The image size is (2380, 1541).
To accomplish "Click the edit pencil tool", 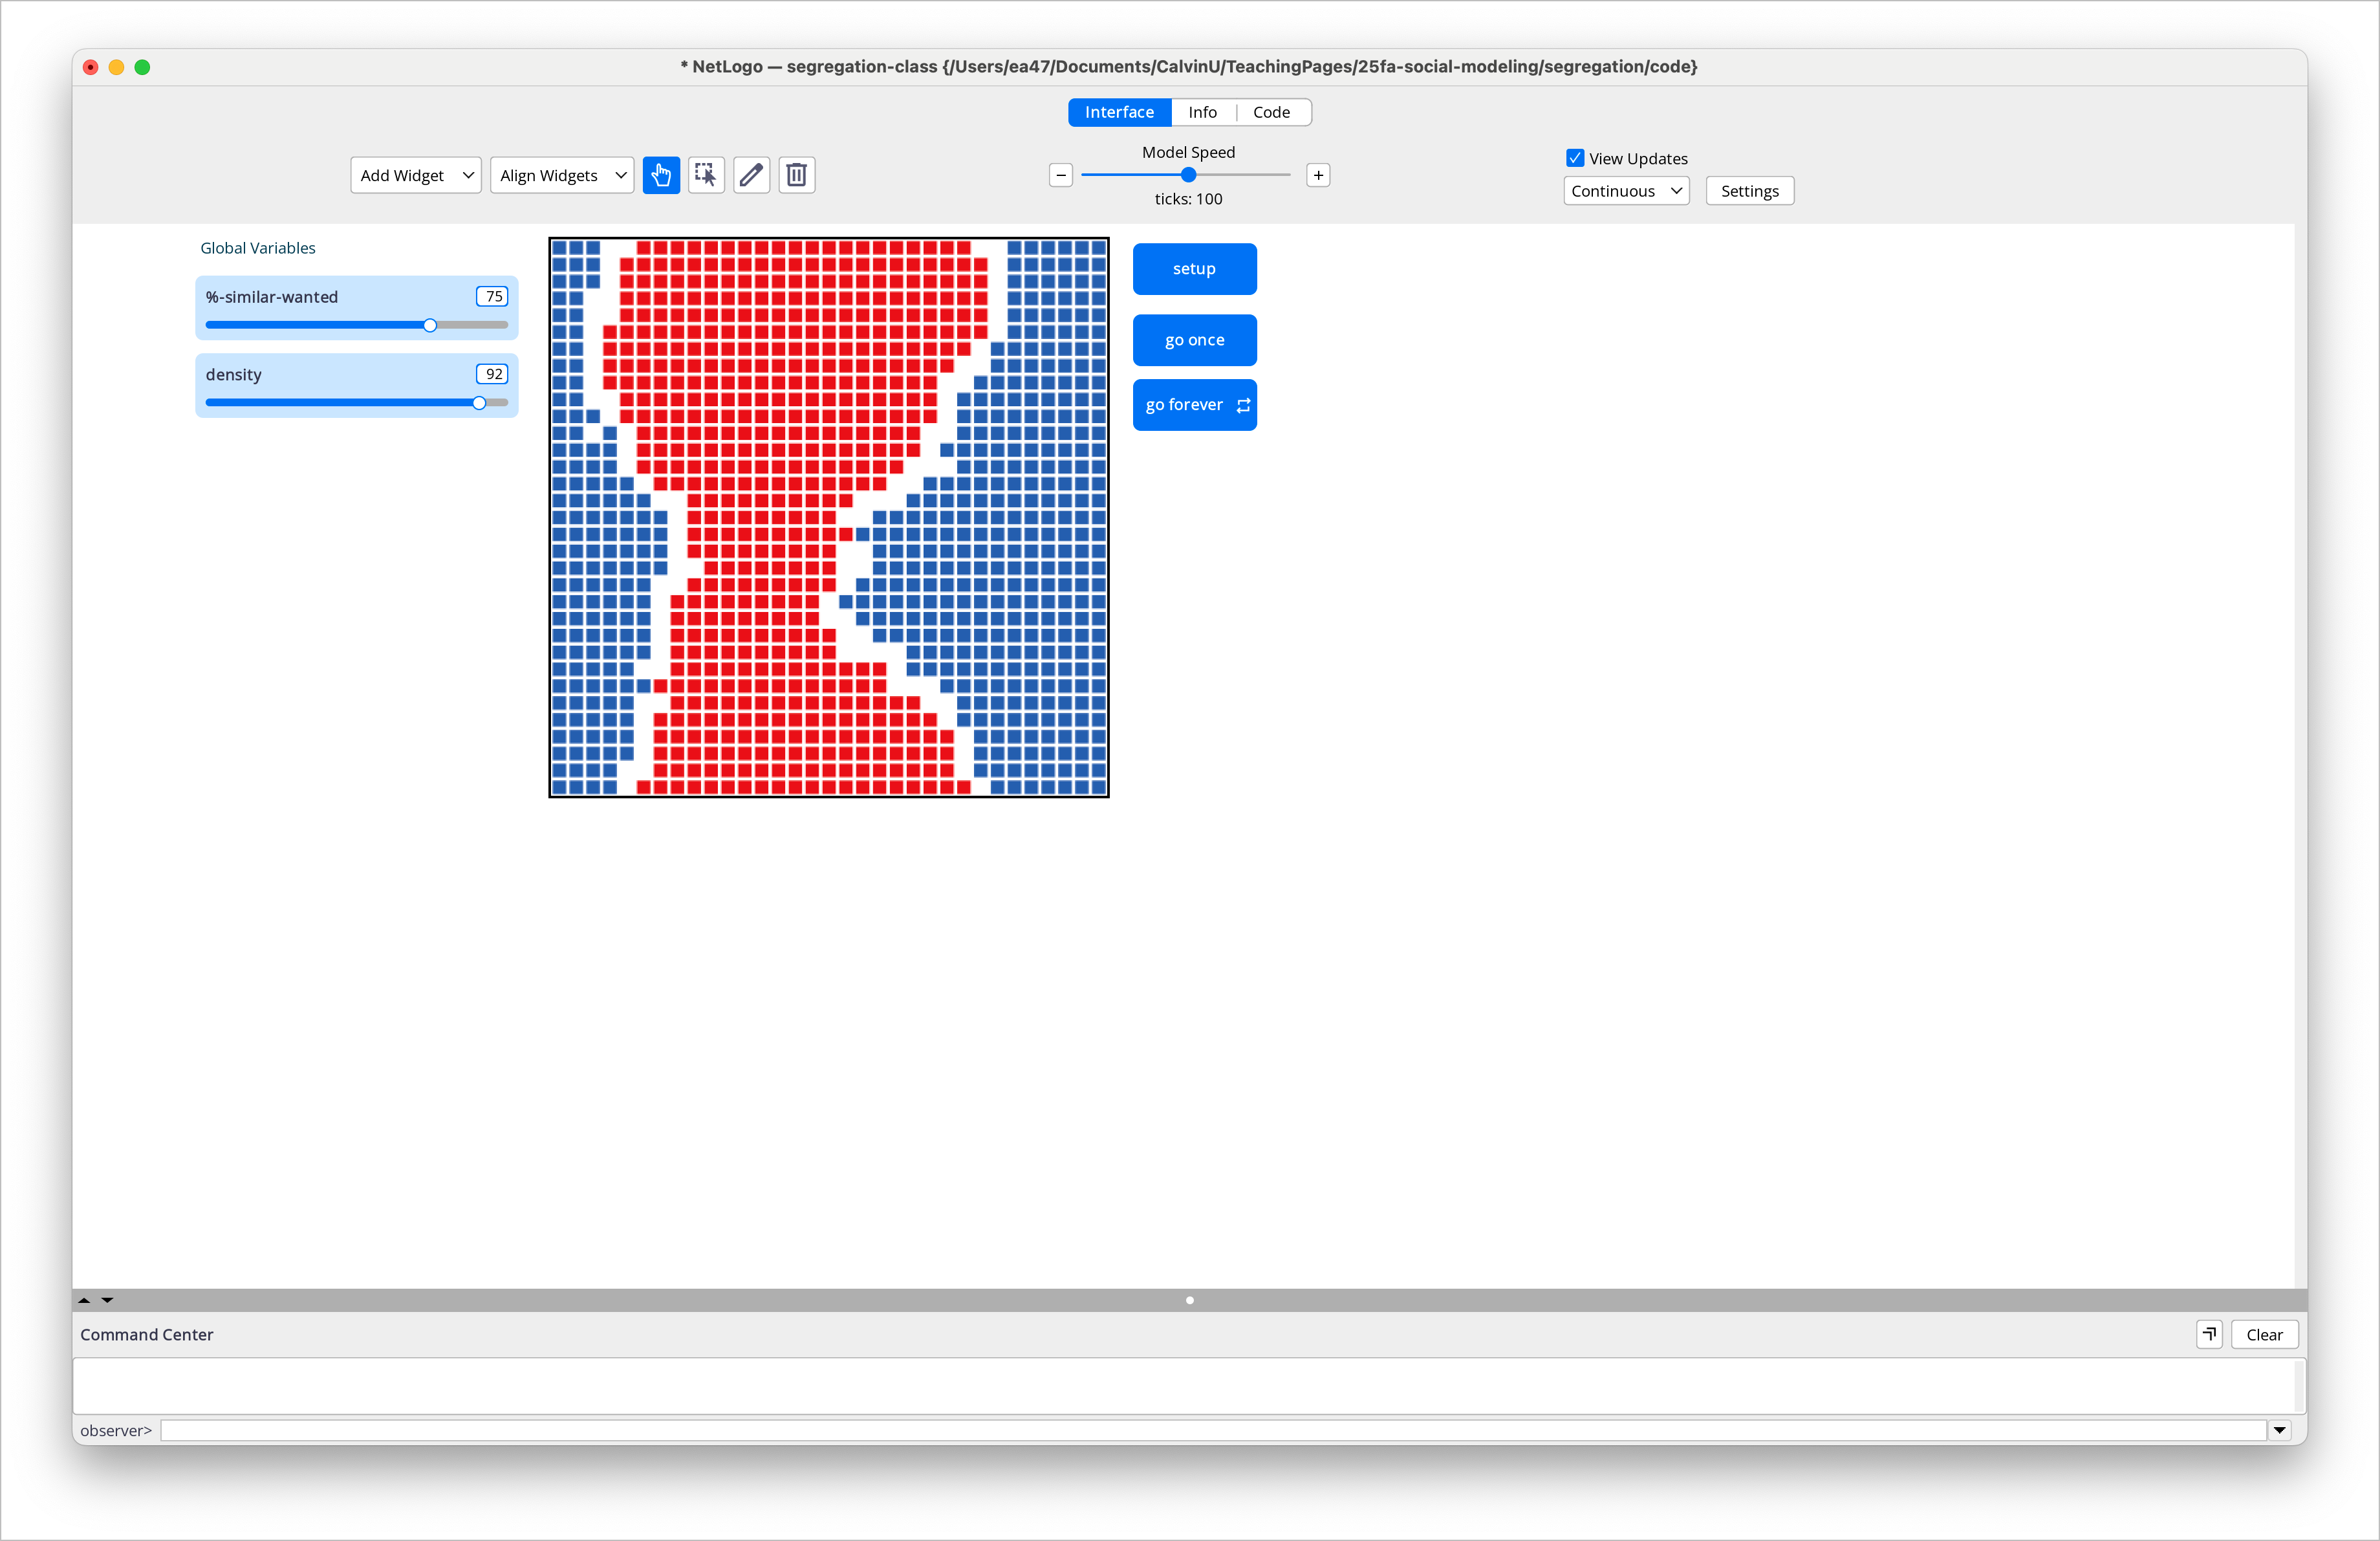I will coord(751,175).
